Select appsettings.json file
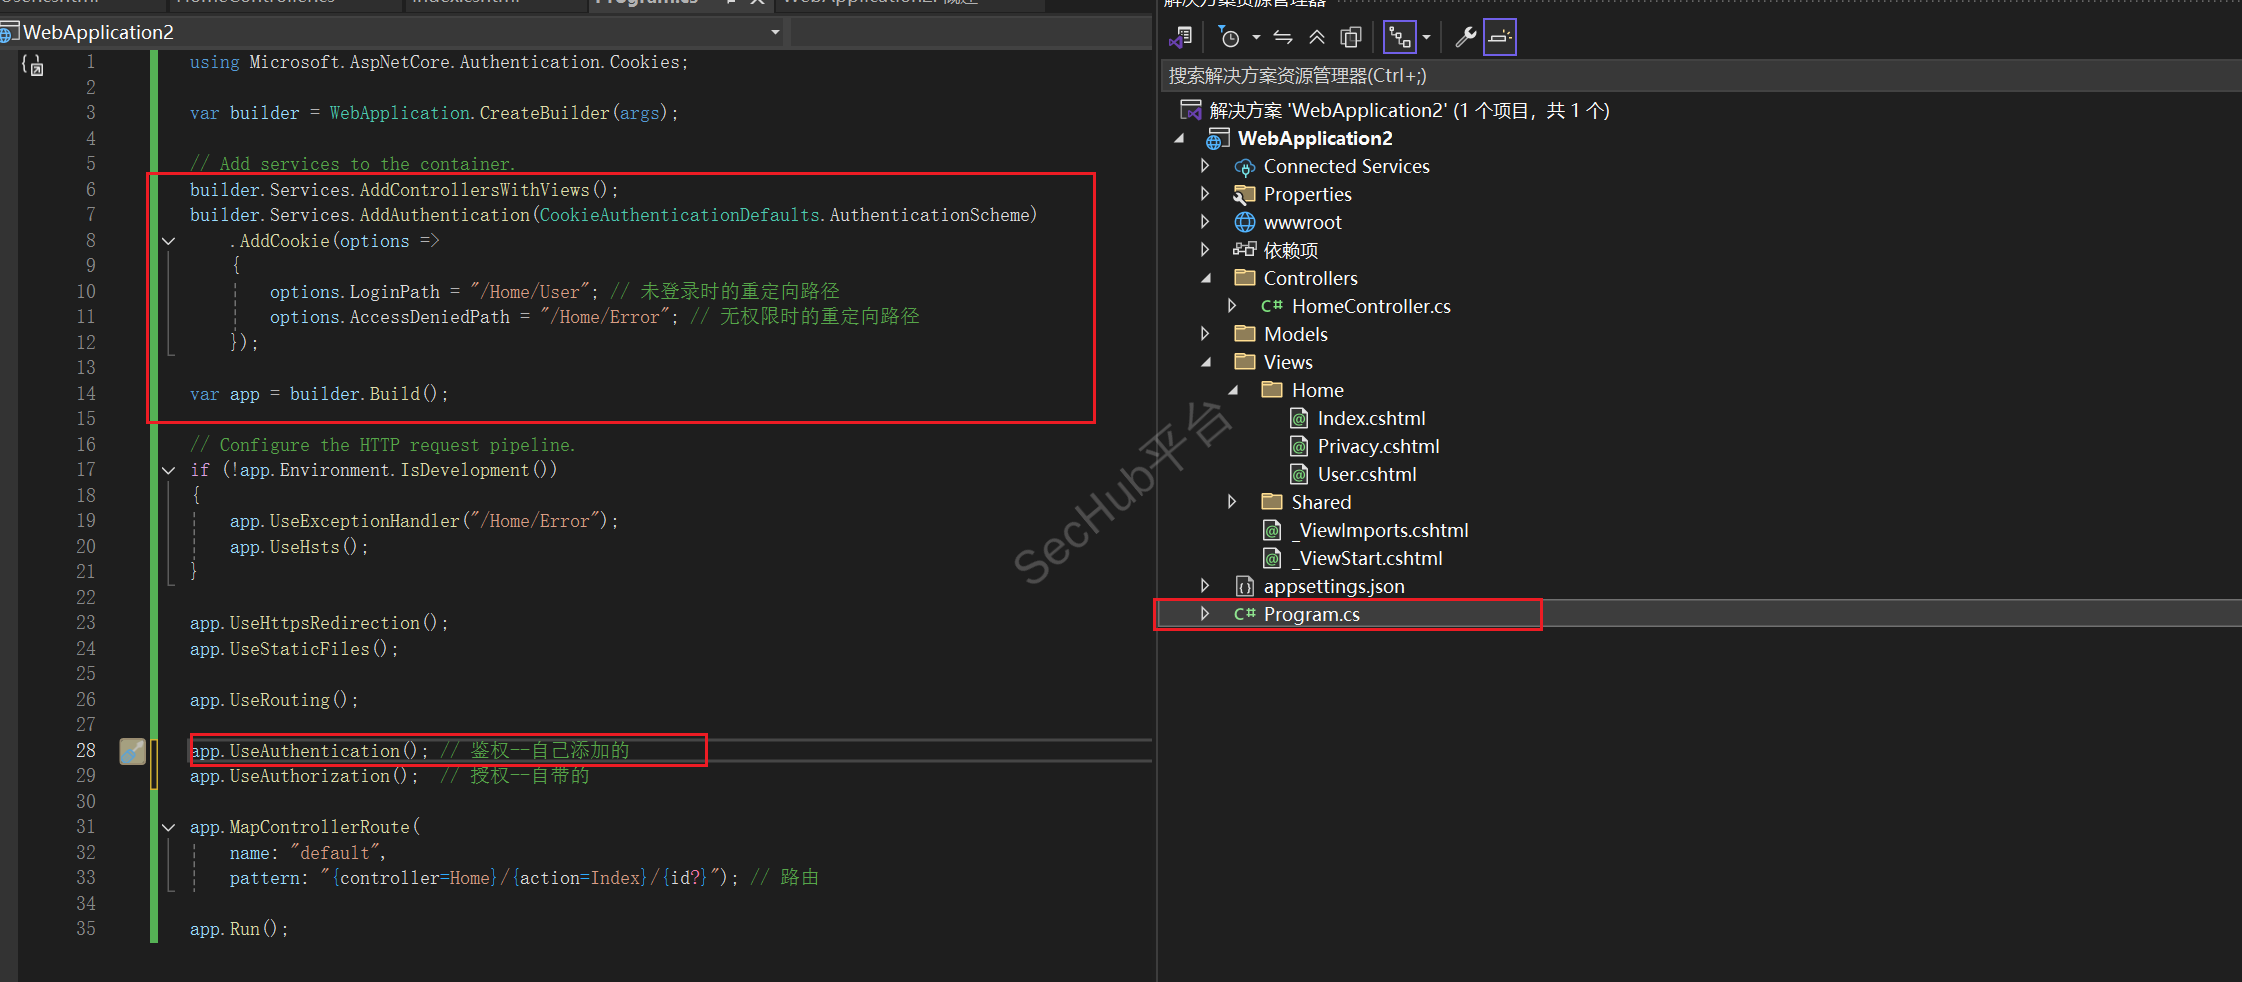The width and height of the screenshot is (2242, 982). click(1334, 586)
